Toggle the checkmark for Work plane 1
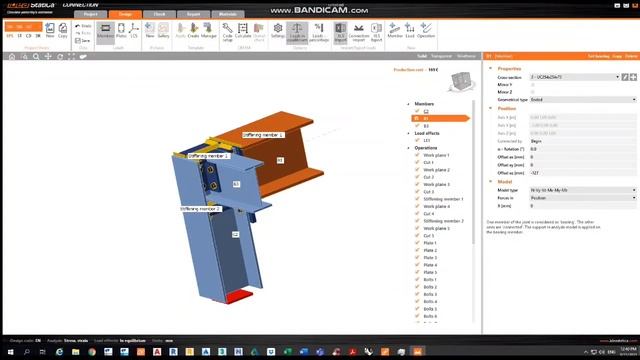The width and height of the screenshot is (640, 360). click(x=417, y=155)
